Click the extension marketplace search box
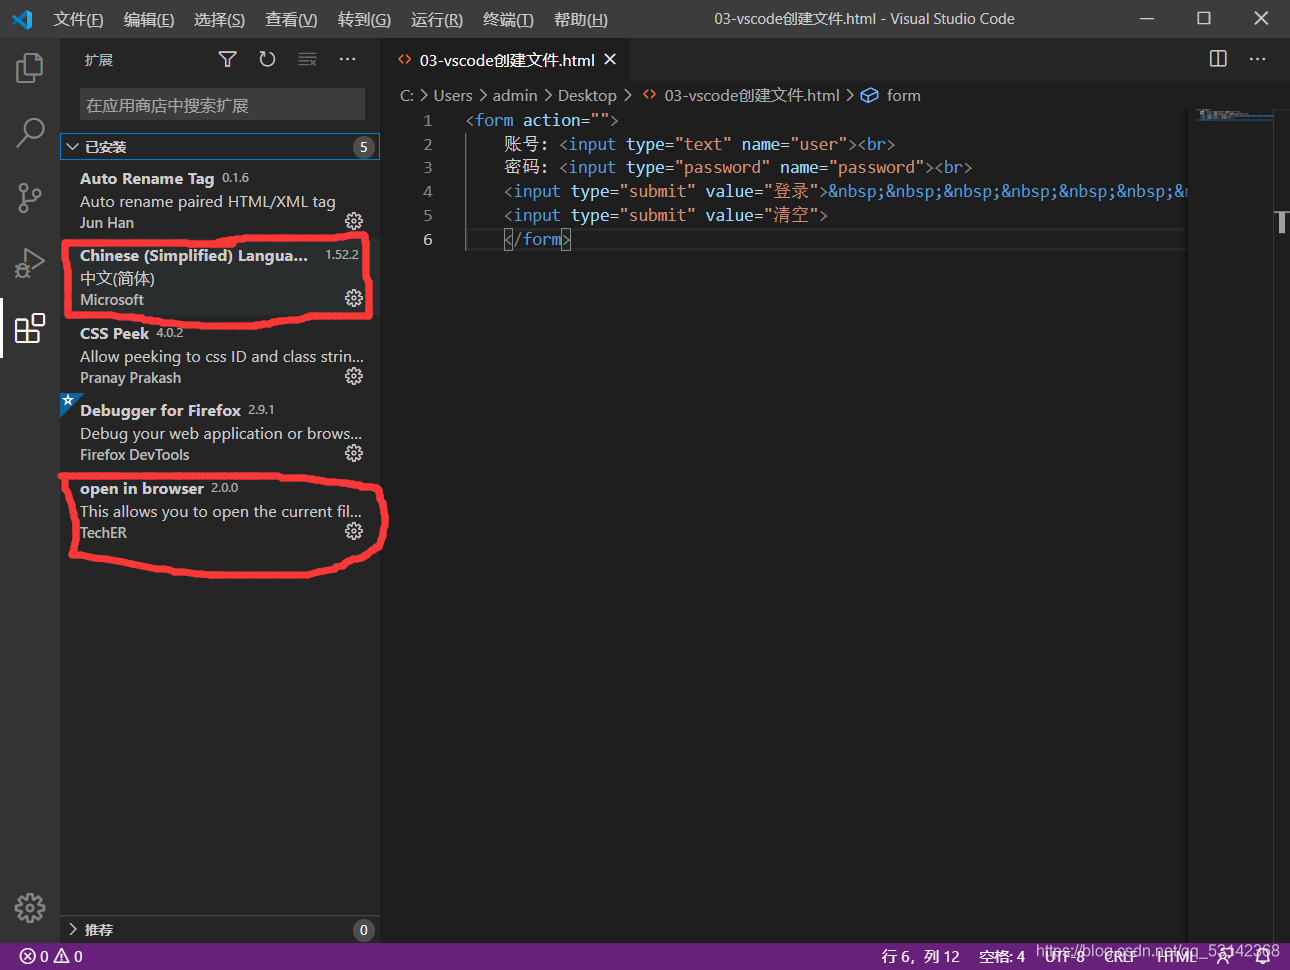The image size is (1290, 970). [222, 105]
